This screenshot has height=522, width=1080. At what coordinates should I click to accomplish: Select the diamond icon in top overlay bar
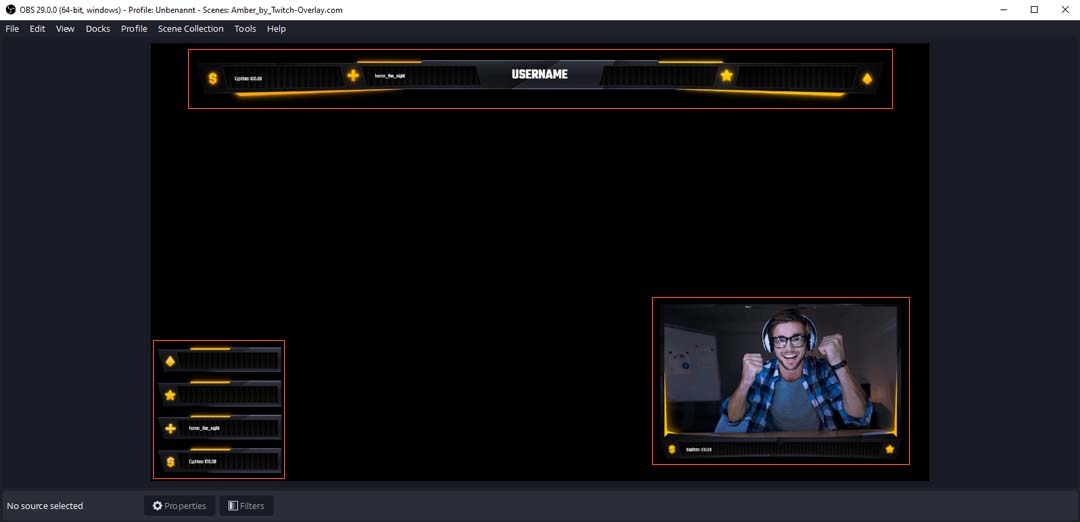(867, 79)
